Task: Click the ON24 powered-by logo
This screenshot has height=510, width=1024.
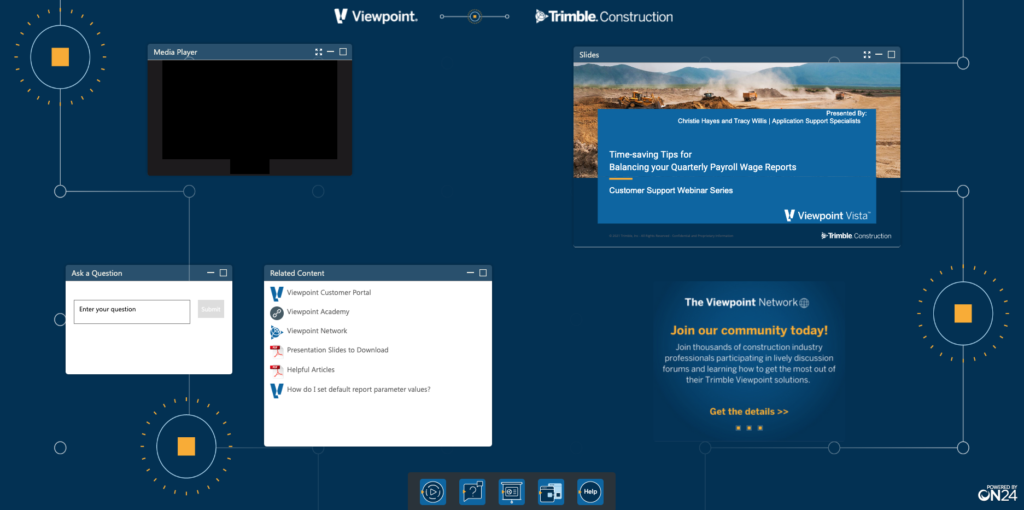Action: coord(997,494)
